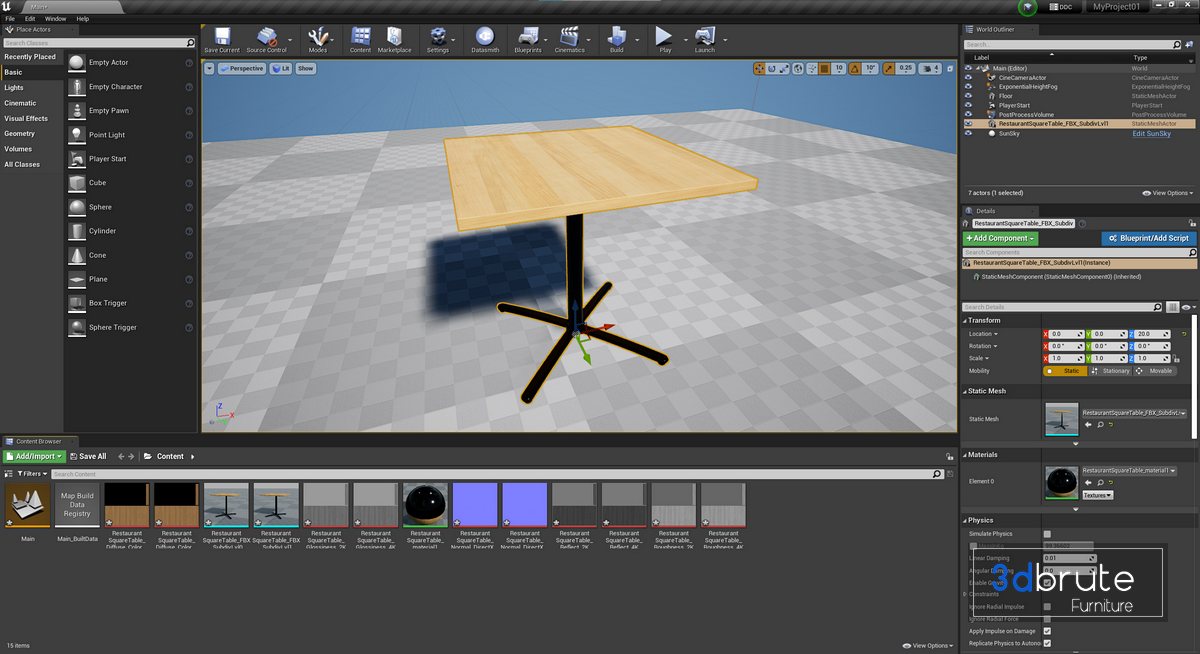Set Mobility to Movable
This screenshot has width=1200, height=654.
(x=1154, y=371)
